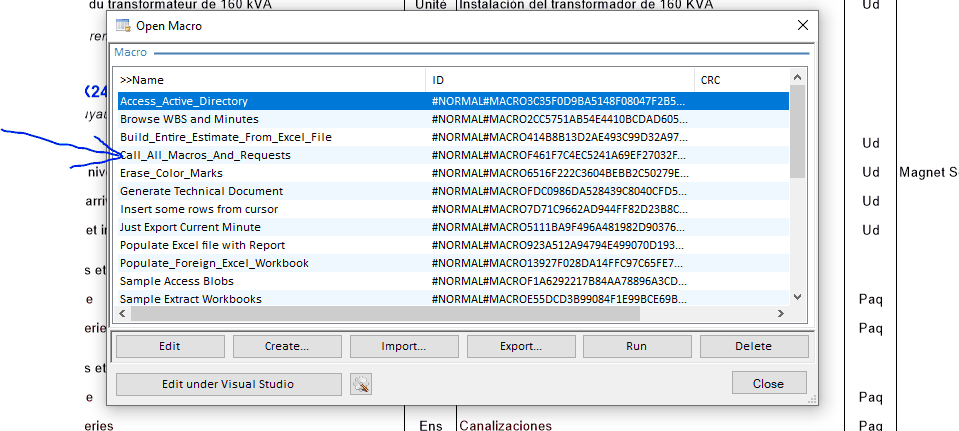Click the Open Macro dialog title icon
Screen dimensions: 959x431
click(x=123, y=25)
